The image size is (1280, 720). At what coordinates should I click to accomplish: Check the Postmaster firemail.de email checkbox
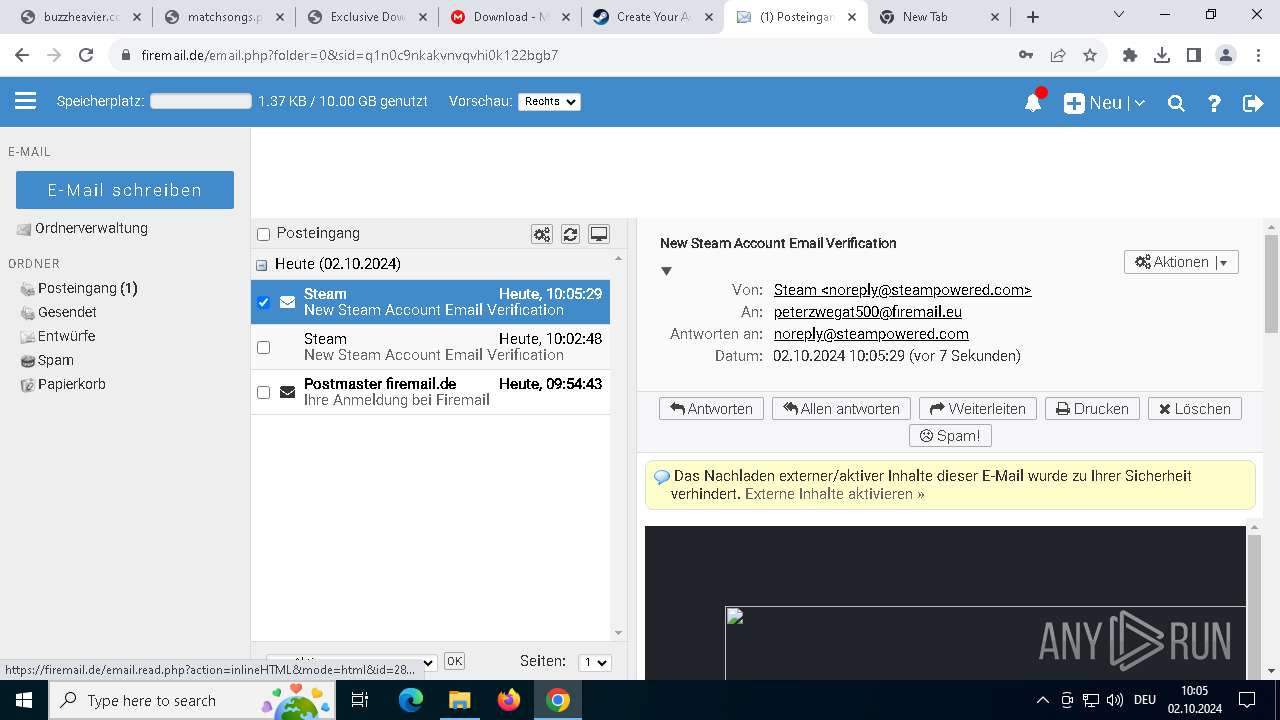(x=264, y=392)
